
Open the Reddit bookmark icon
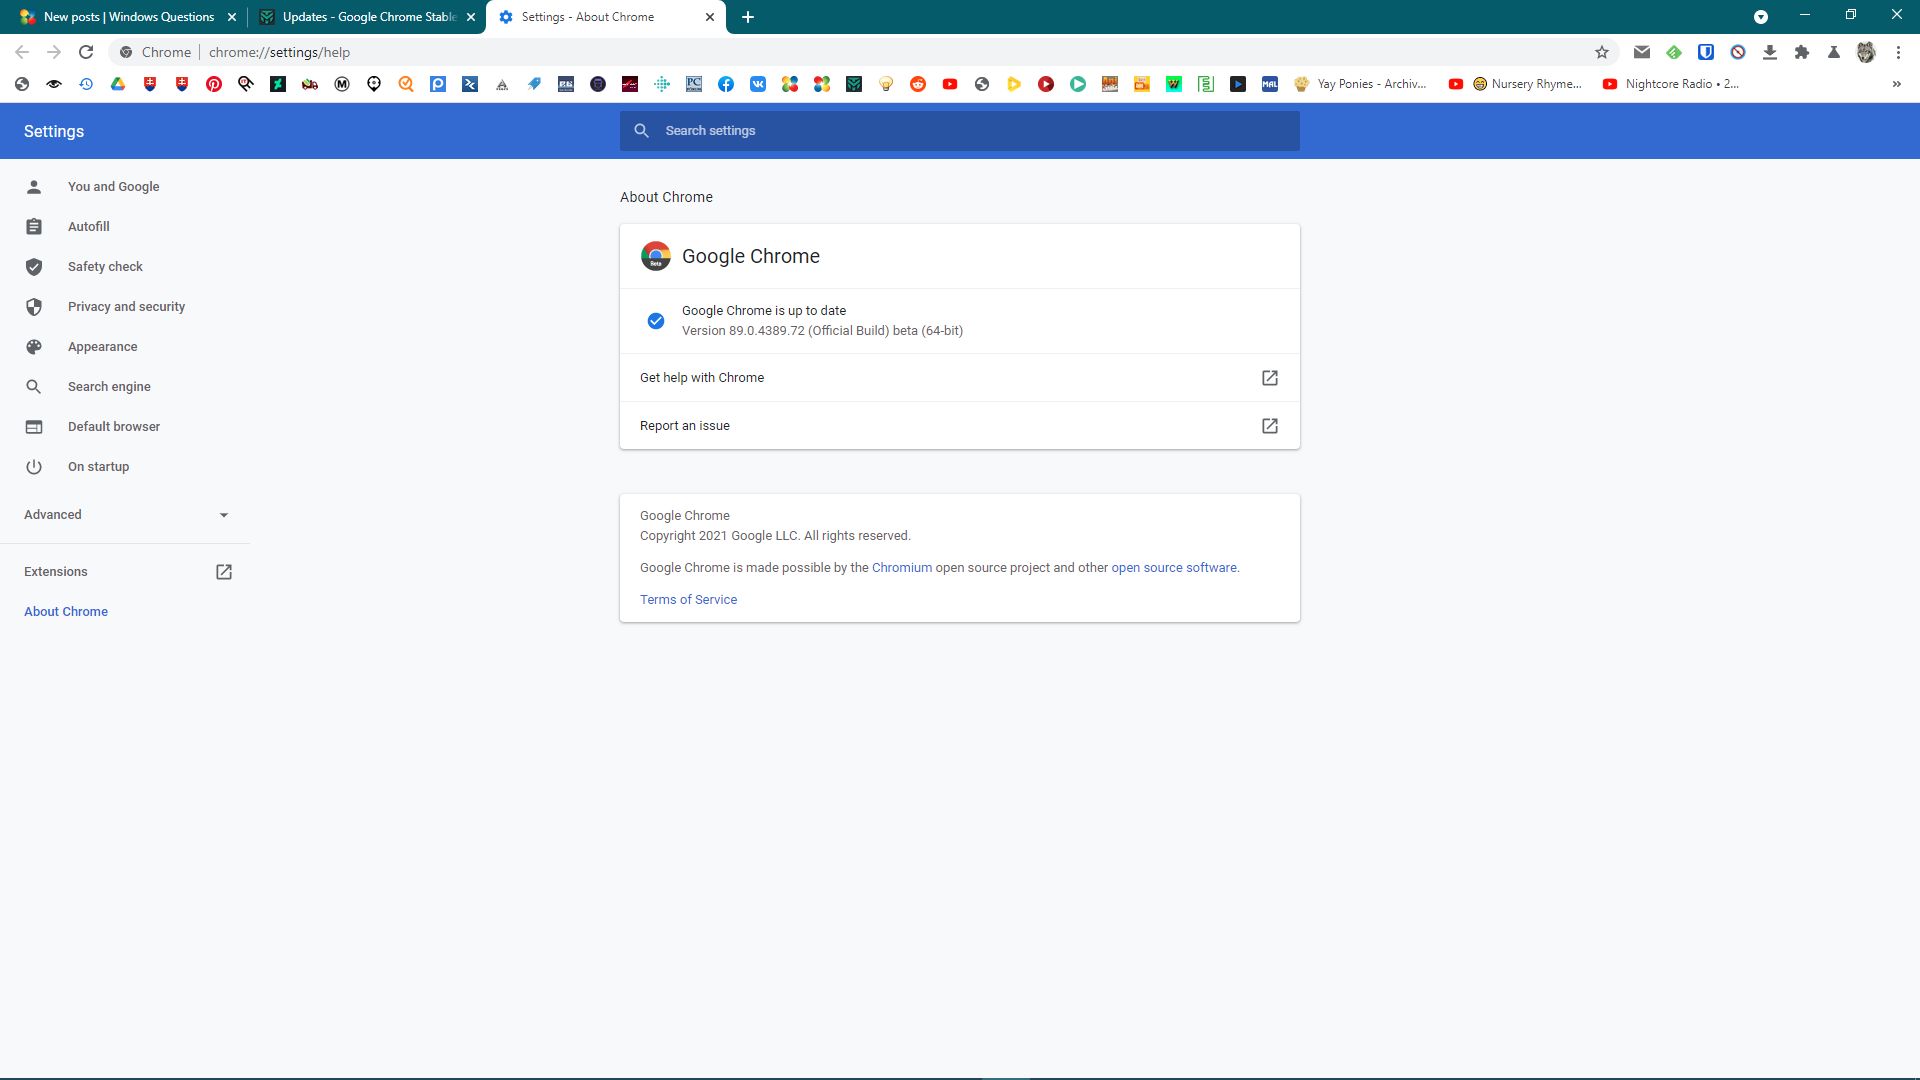pos(918,84)
